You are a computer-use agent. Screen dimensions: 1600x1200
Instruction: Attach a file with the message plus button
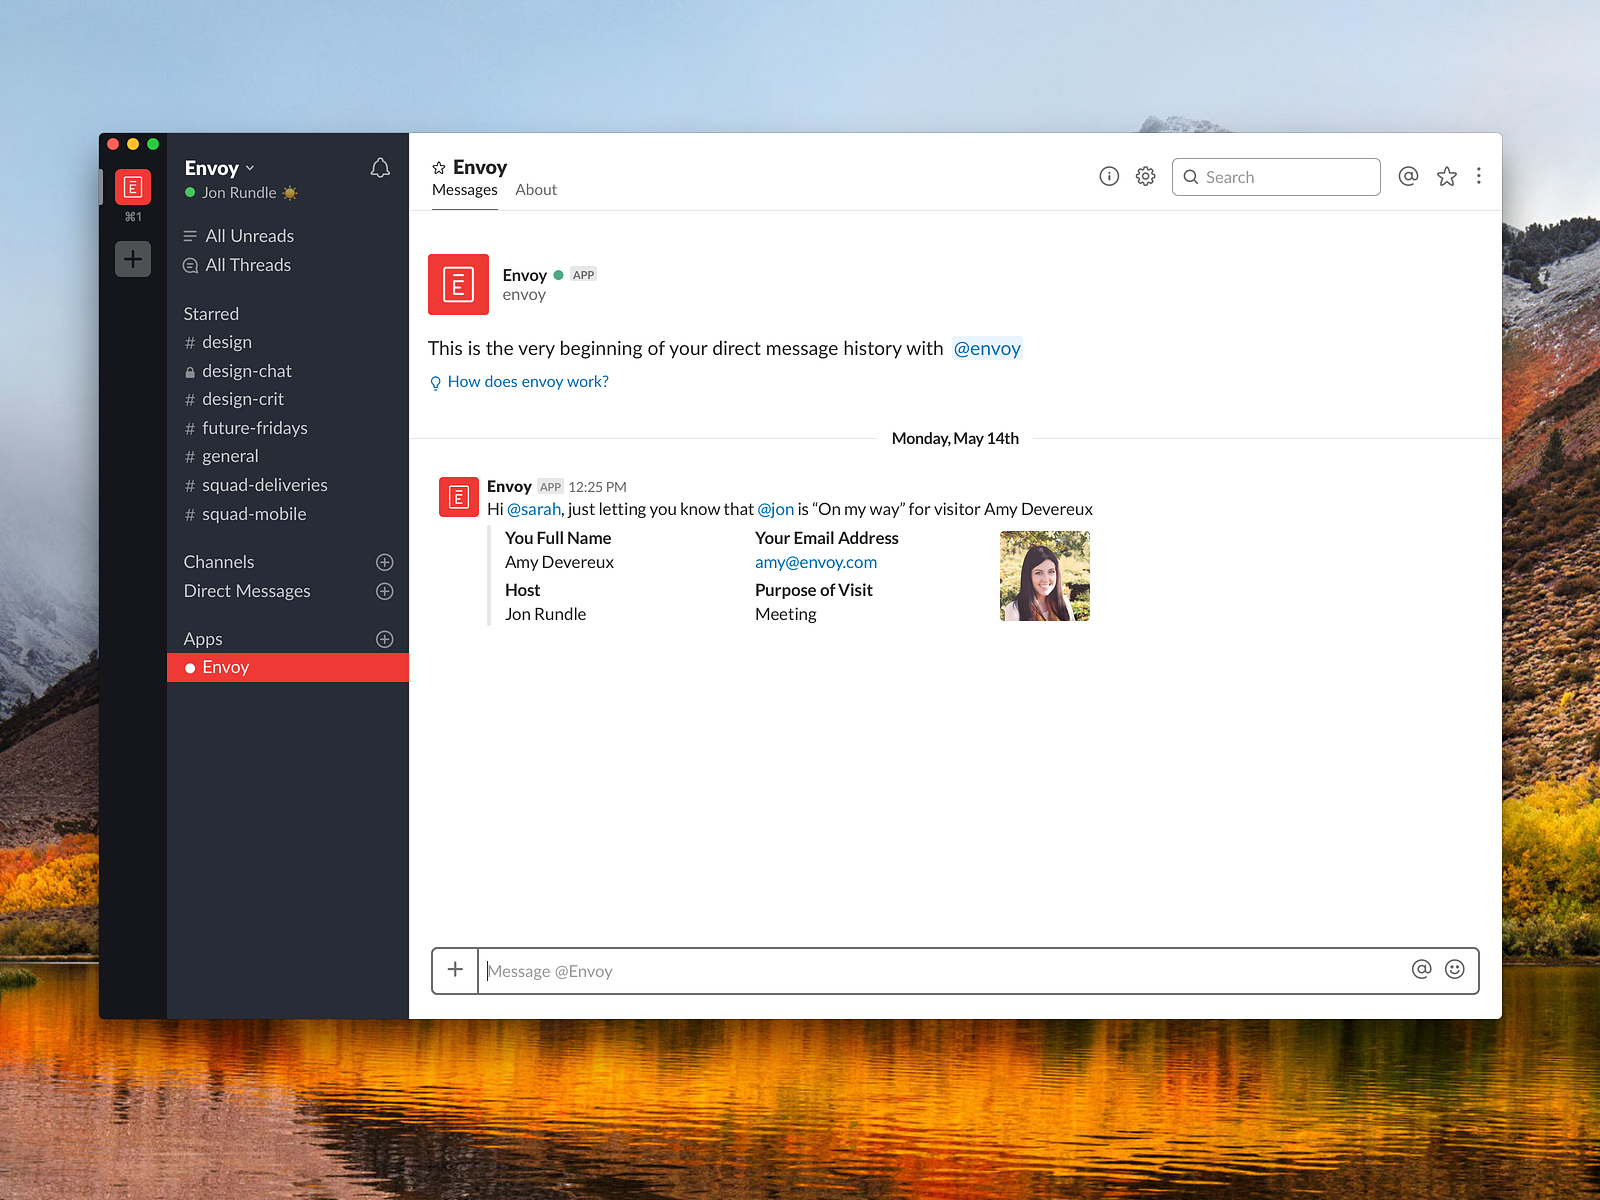(x=455, y=970)
